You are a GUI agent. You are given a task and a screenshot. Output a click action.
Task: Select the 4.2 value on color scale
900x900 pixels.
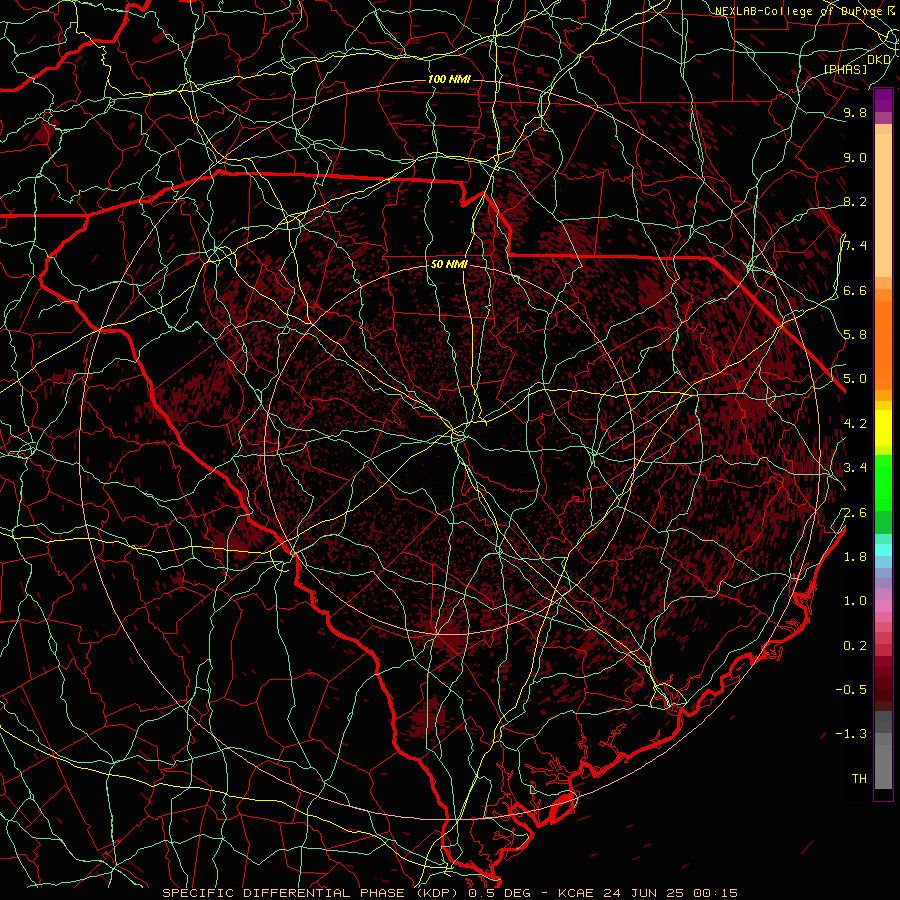click(855, 424)
